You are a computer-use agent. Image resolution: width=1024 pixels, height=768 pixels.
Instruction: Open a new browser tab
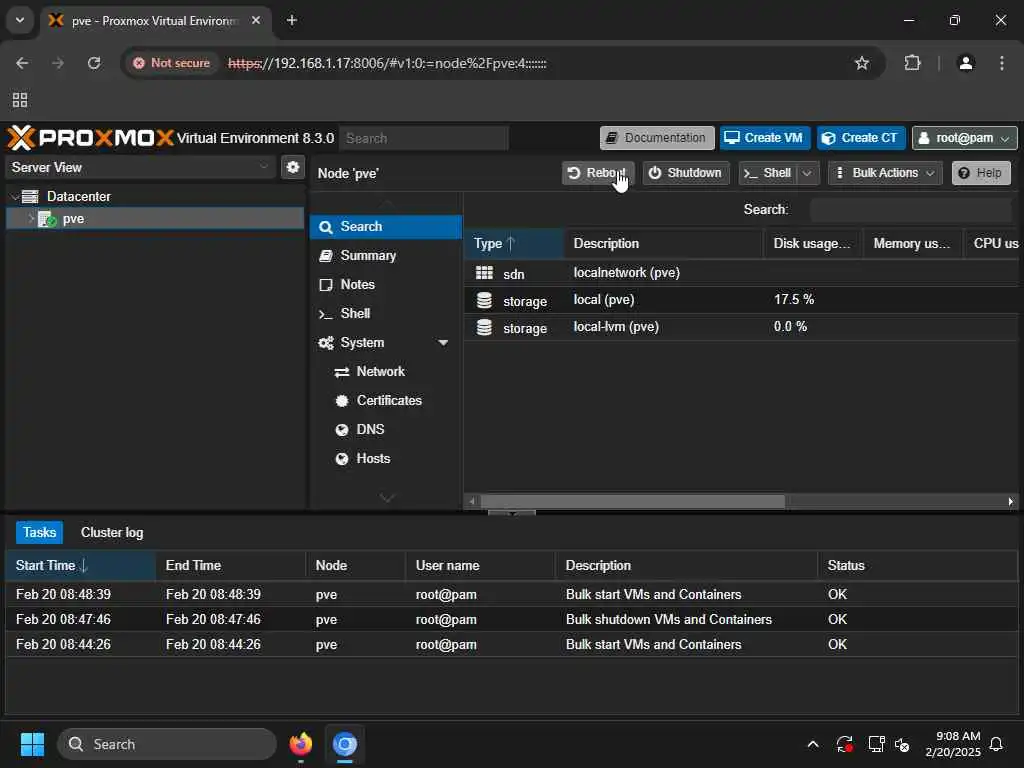click(292, 21)
